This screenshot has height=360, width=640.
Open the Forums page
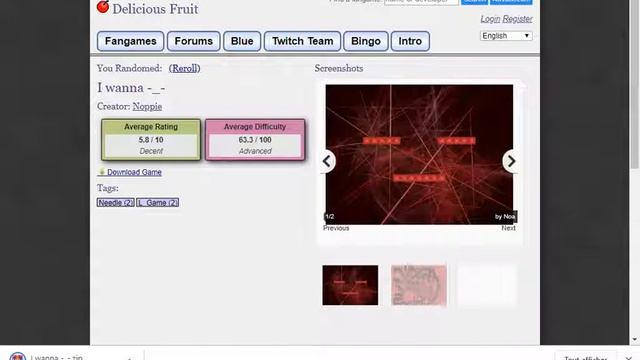[193, 41]
